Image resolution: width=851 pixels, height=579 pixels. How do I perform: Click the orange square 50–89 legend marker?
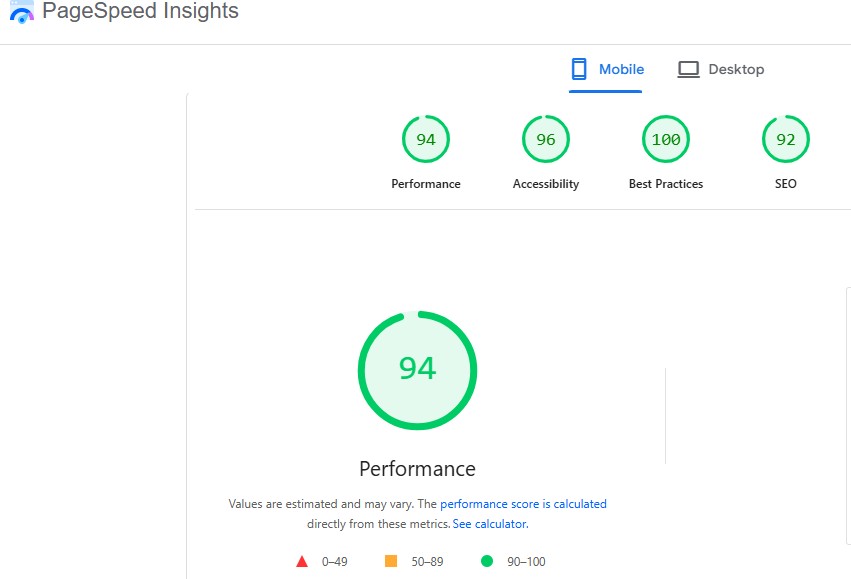[391, 561]
